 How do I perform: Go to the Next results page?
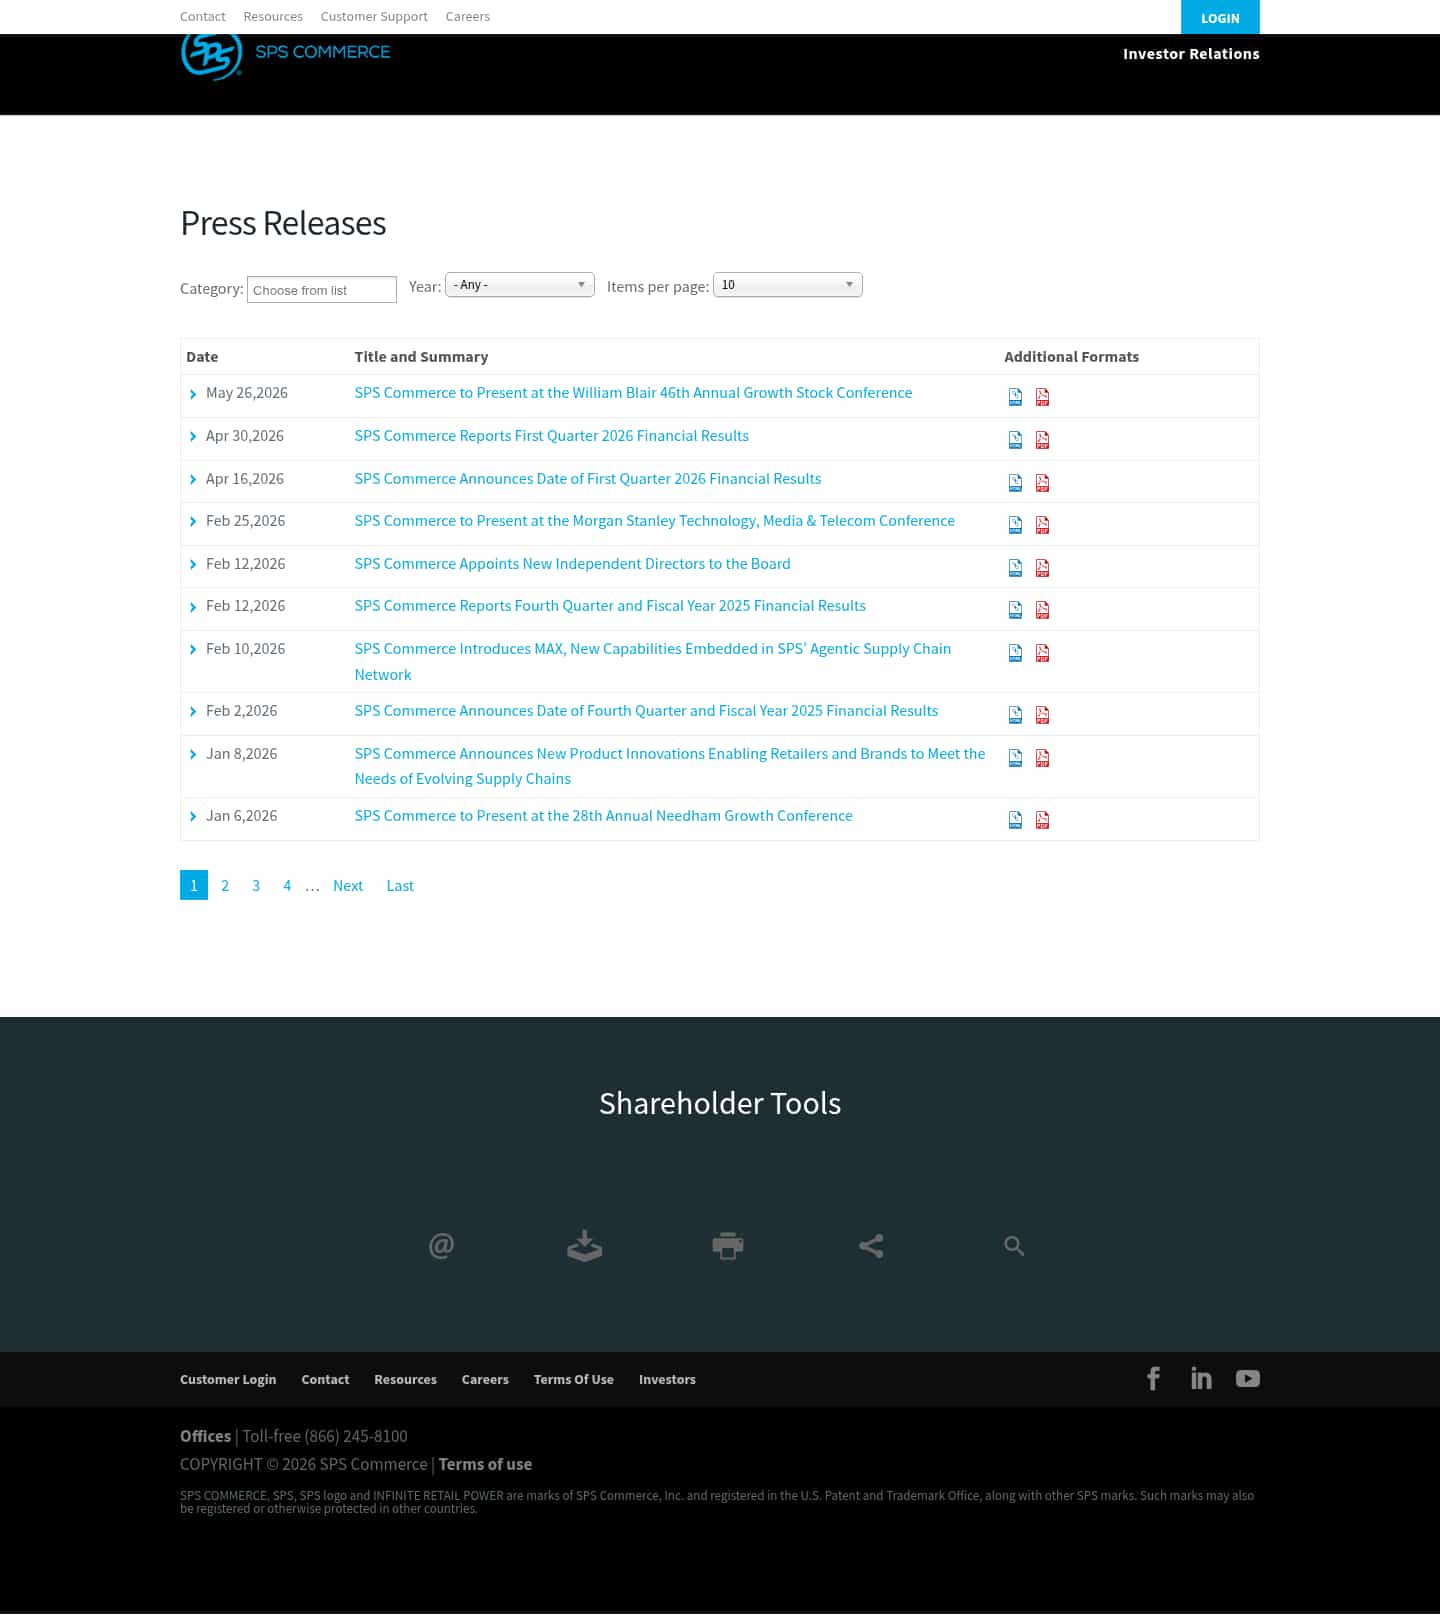pyautogui.click(x=348, y=886)
